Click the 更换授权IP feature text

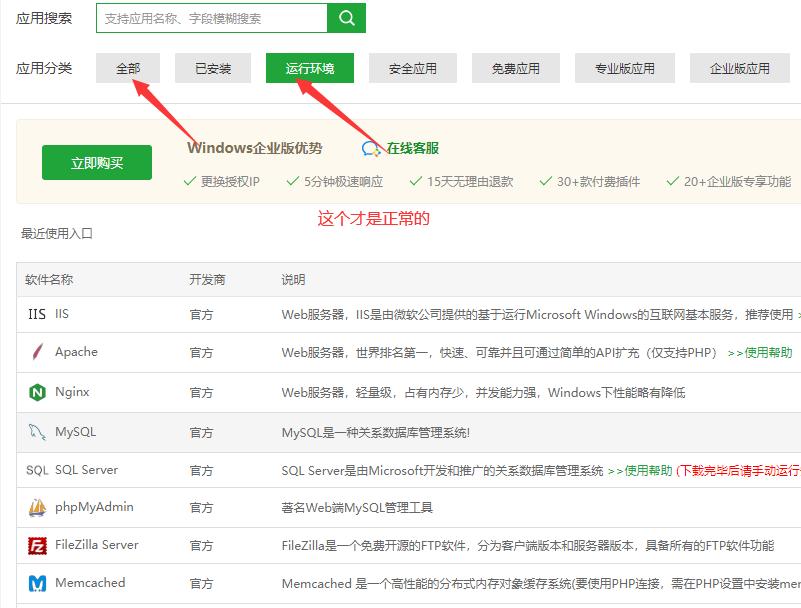pyautogui.click(x=230, y=181)
